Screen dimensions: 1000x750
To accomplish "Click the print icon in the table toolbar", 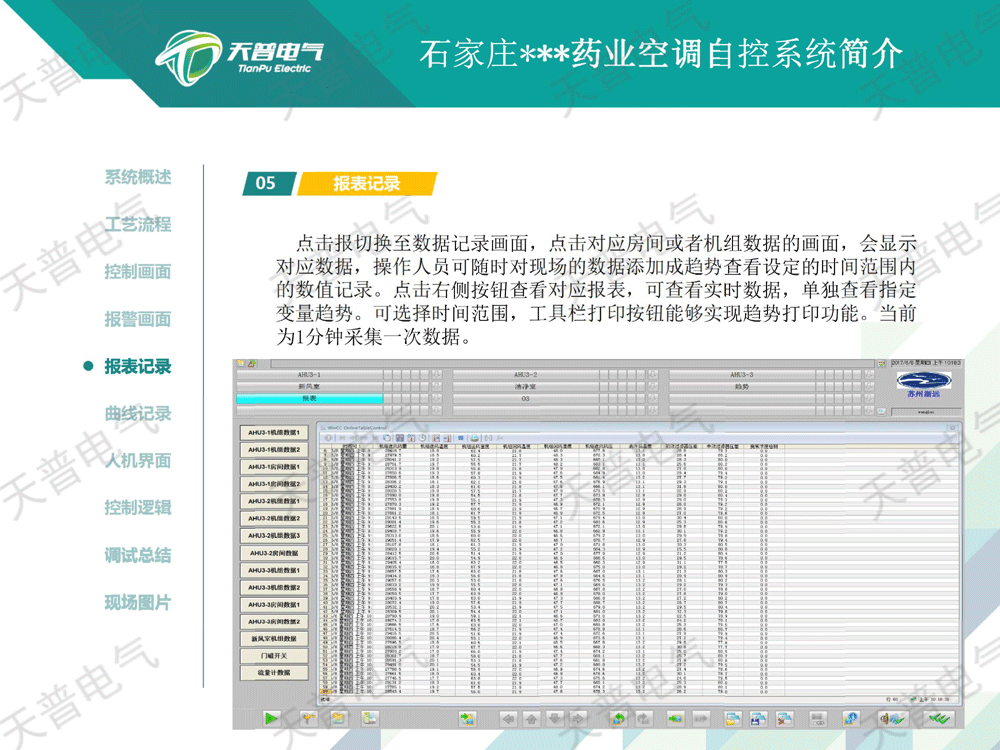I will 474,438.
